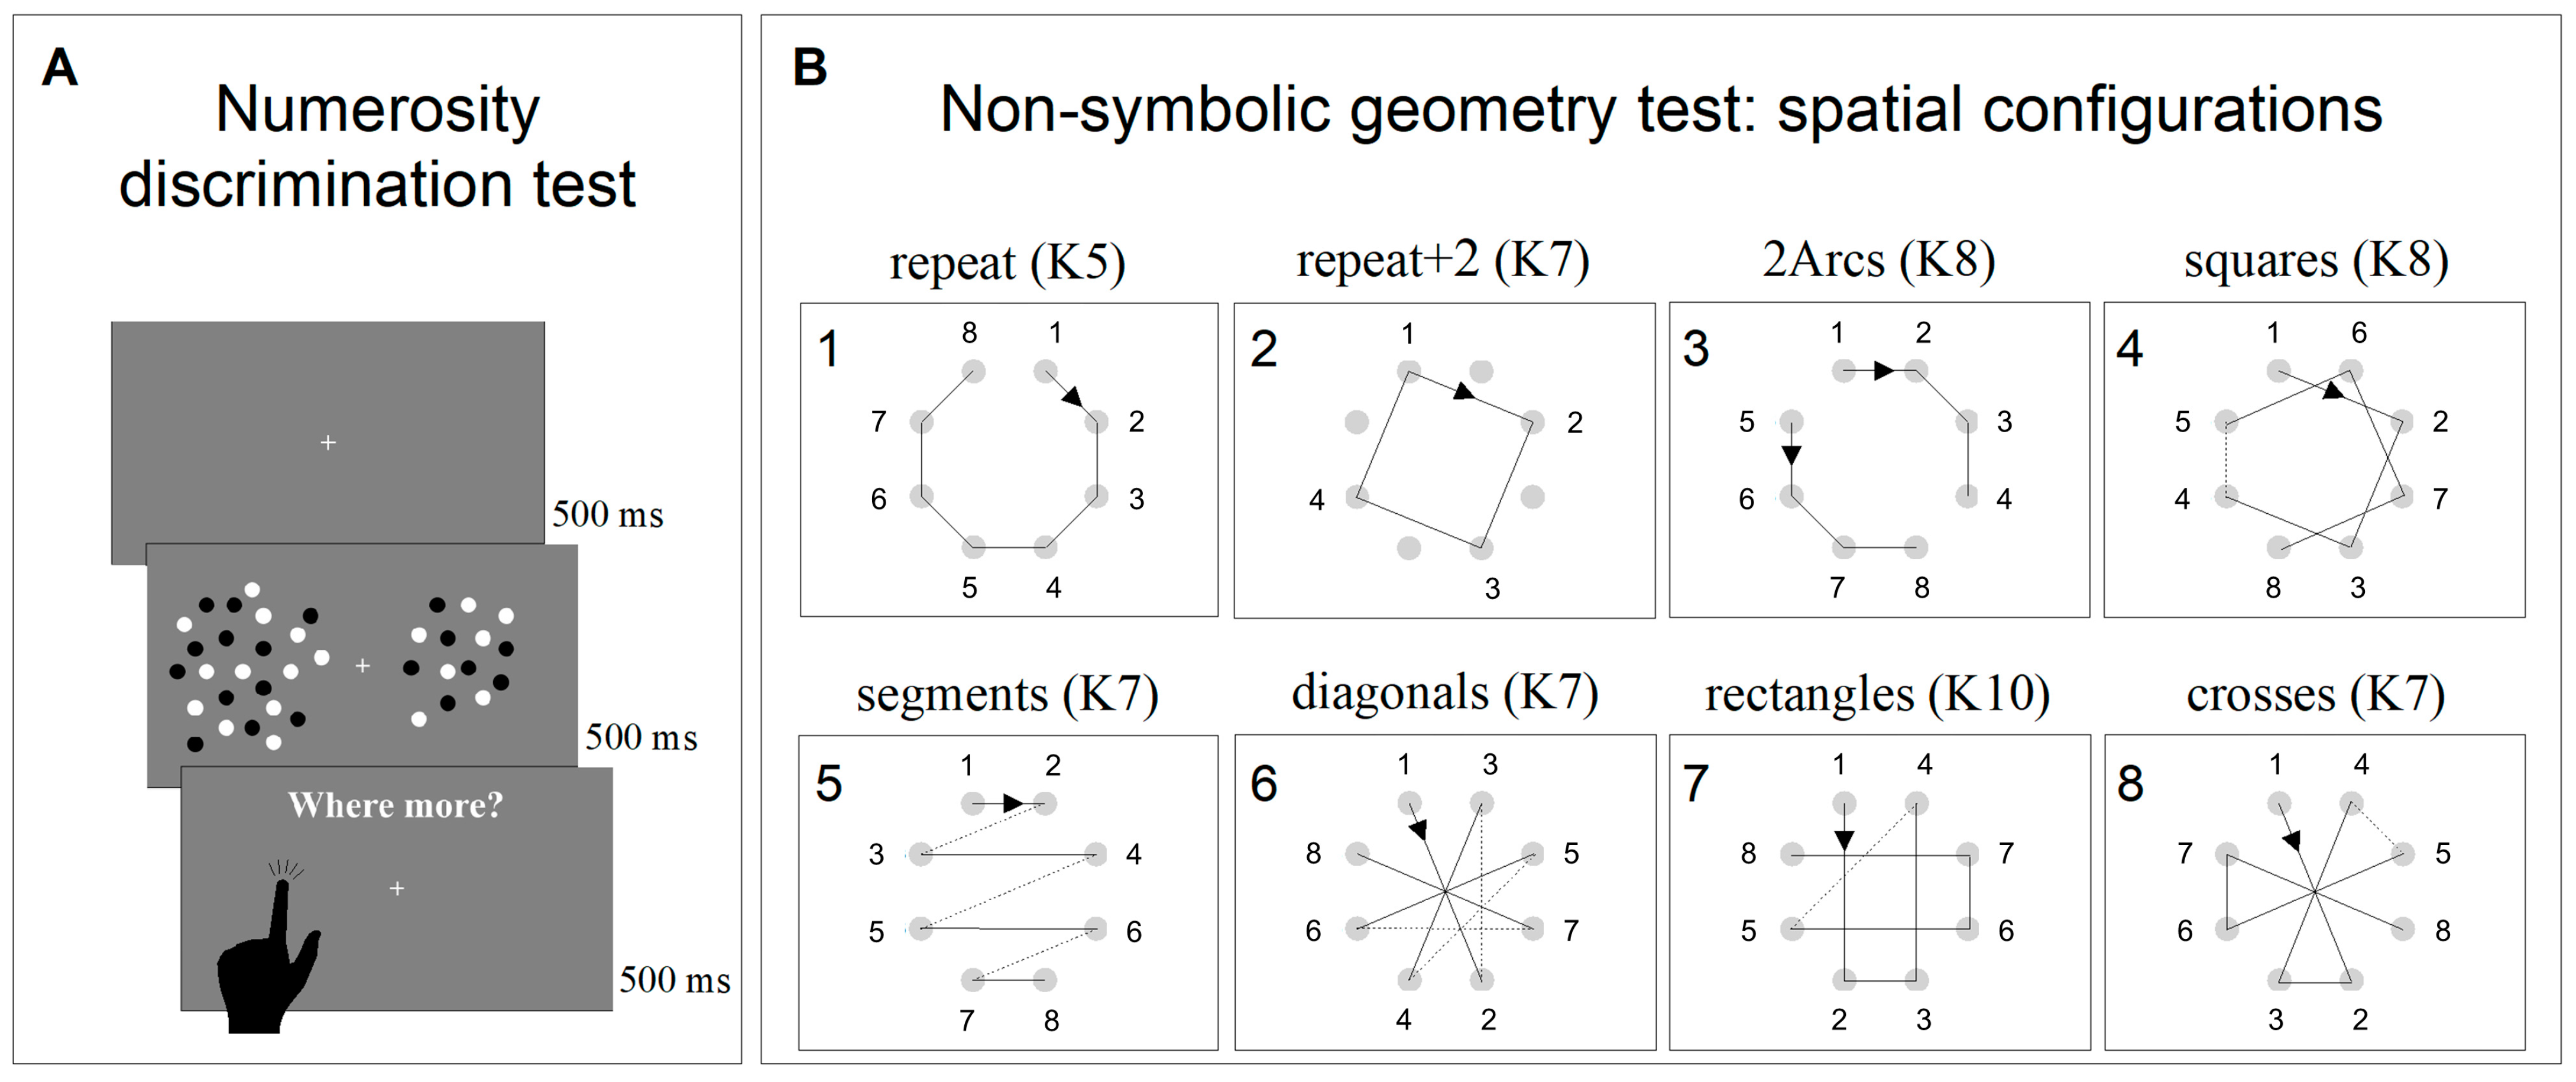Select the left cluster of black and white dots
Screen dimensions: 2576x1082
tap(248, 668)
